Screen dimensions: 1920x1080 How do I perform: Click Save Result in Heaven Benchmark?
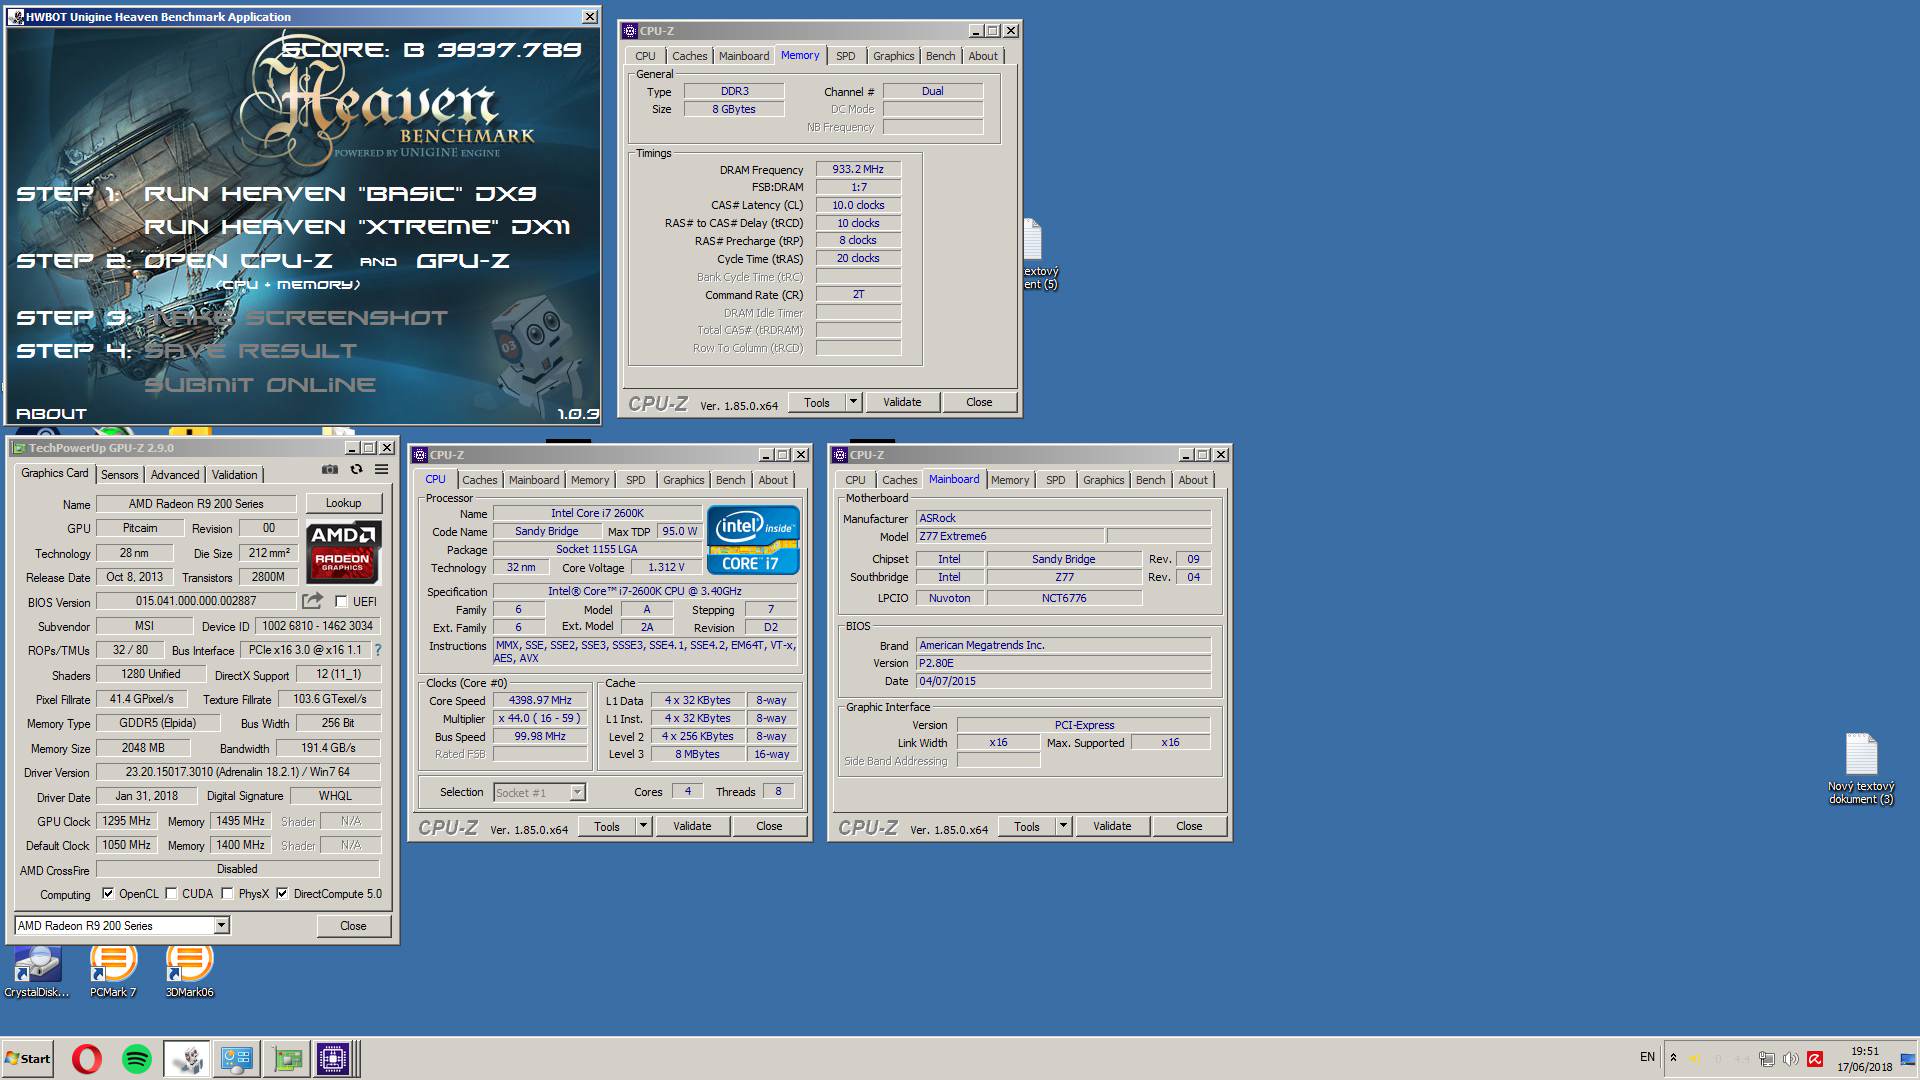pos(250,351)
